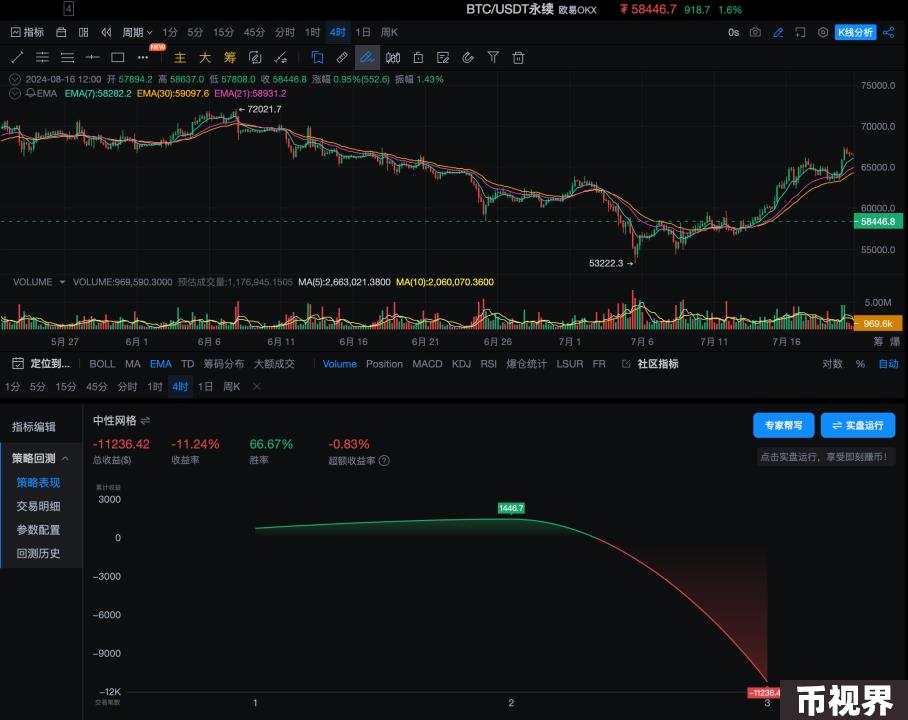The height and width of the screenshot is (720, 908).
Task: Select 1分 timeframe in top toolbar
Action: pyautogui.click(x=170, y=32)
